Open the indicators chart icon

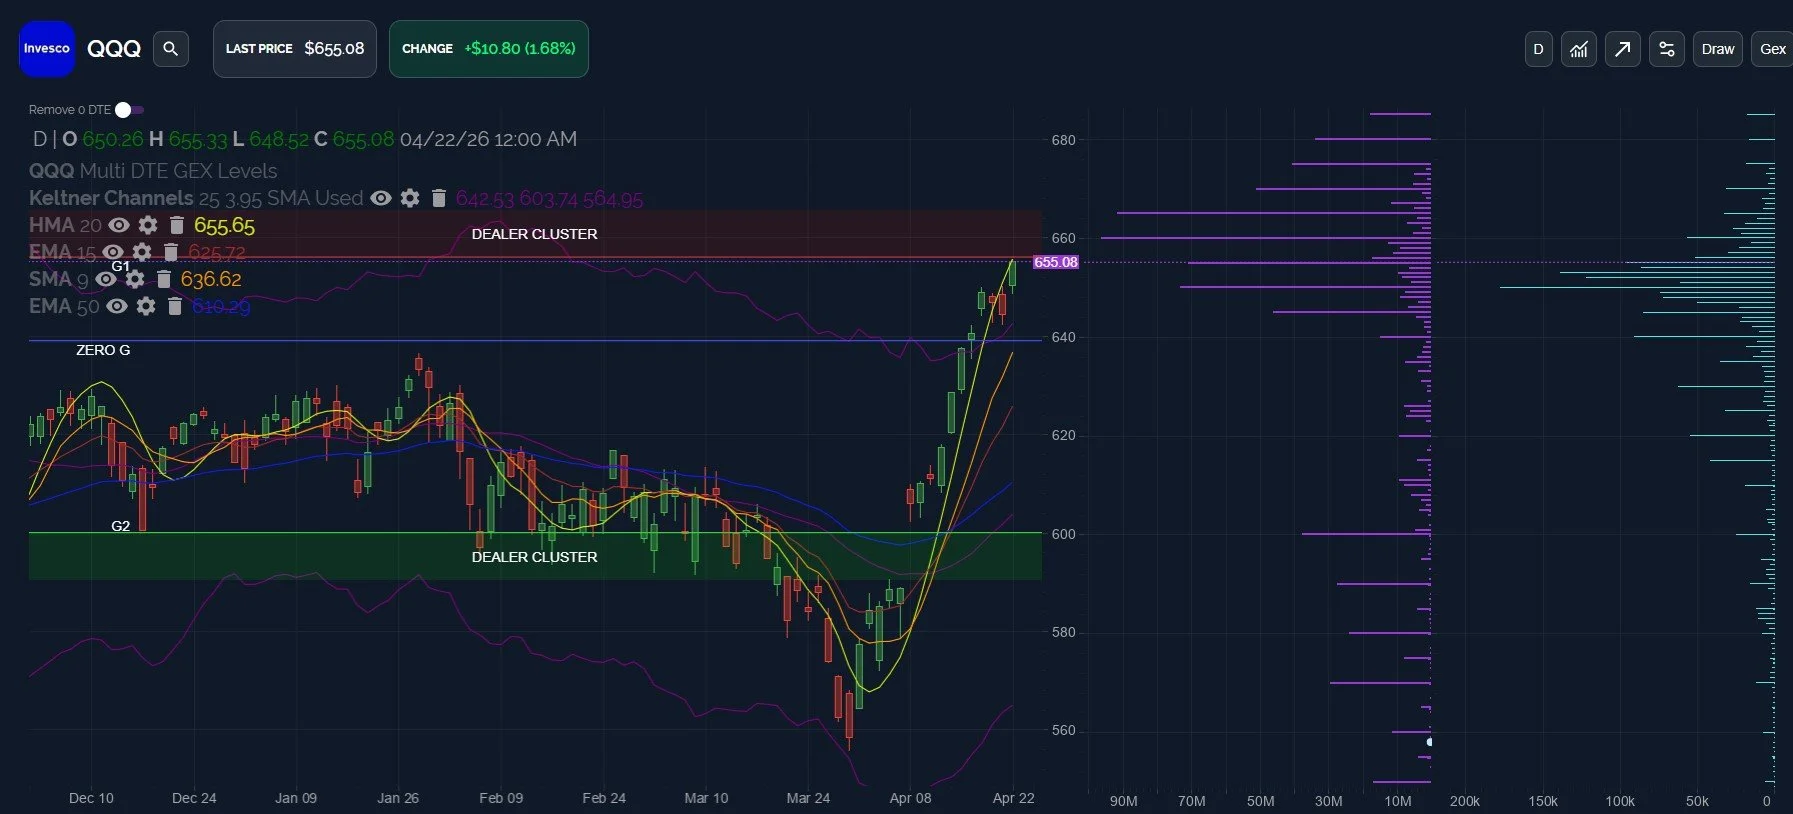(x=1579, y=49)
